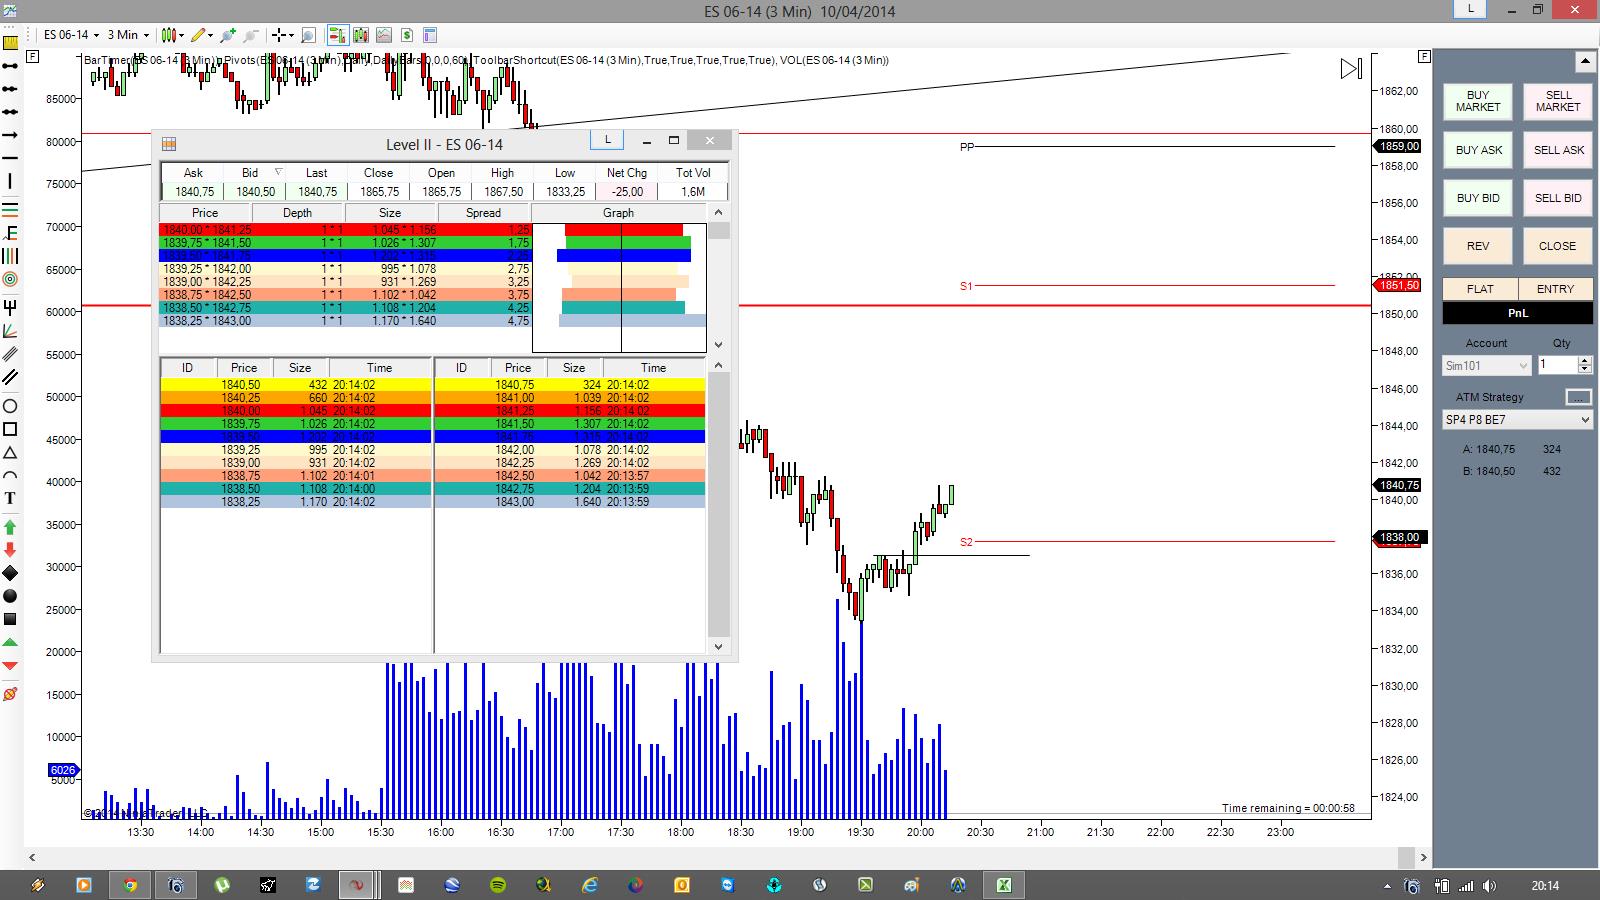Click the Bid column sort arrow
This screenshot has width=1600, height=900.
click(278, 172)
